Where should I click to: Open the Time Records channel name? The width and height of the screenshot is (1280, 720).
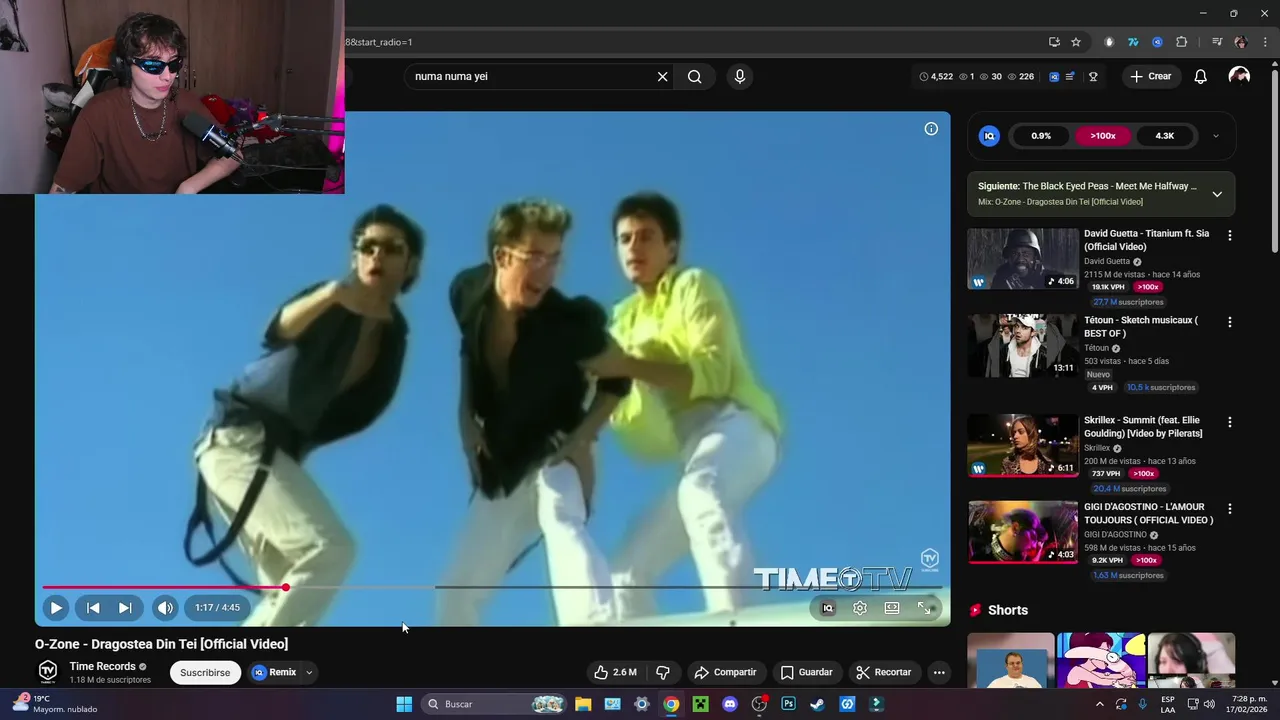tap(102, 666)
